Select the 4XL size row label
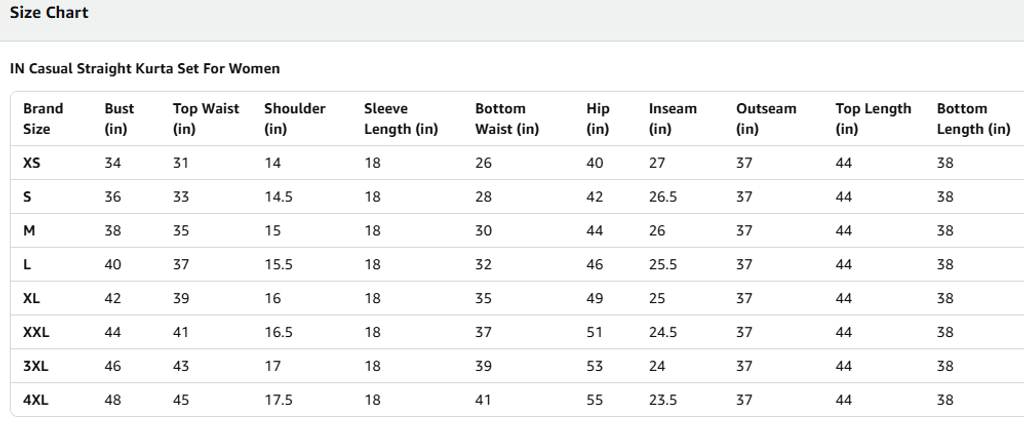The image size is (1024, 435). pyautogui.click(x=36, y=400)
